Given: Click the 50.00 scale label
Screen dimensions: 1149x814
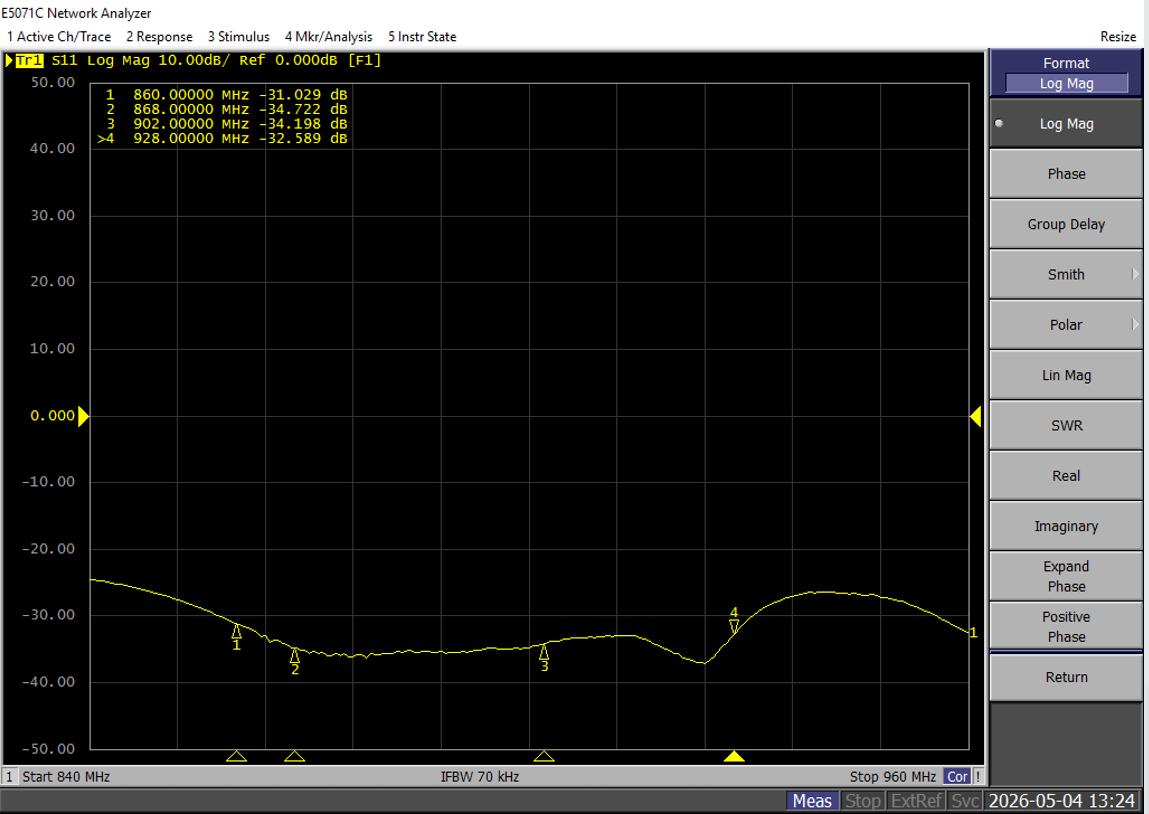Looking at the screenshot, I should [x=53, y=82].
